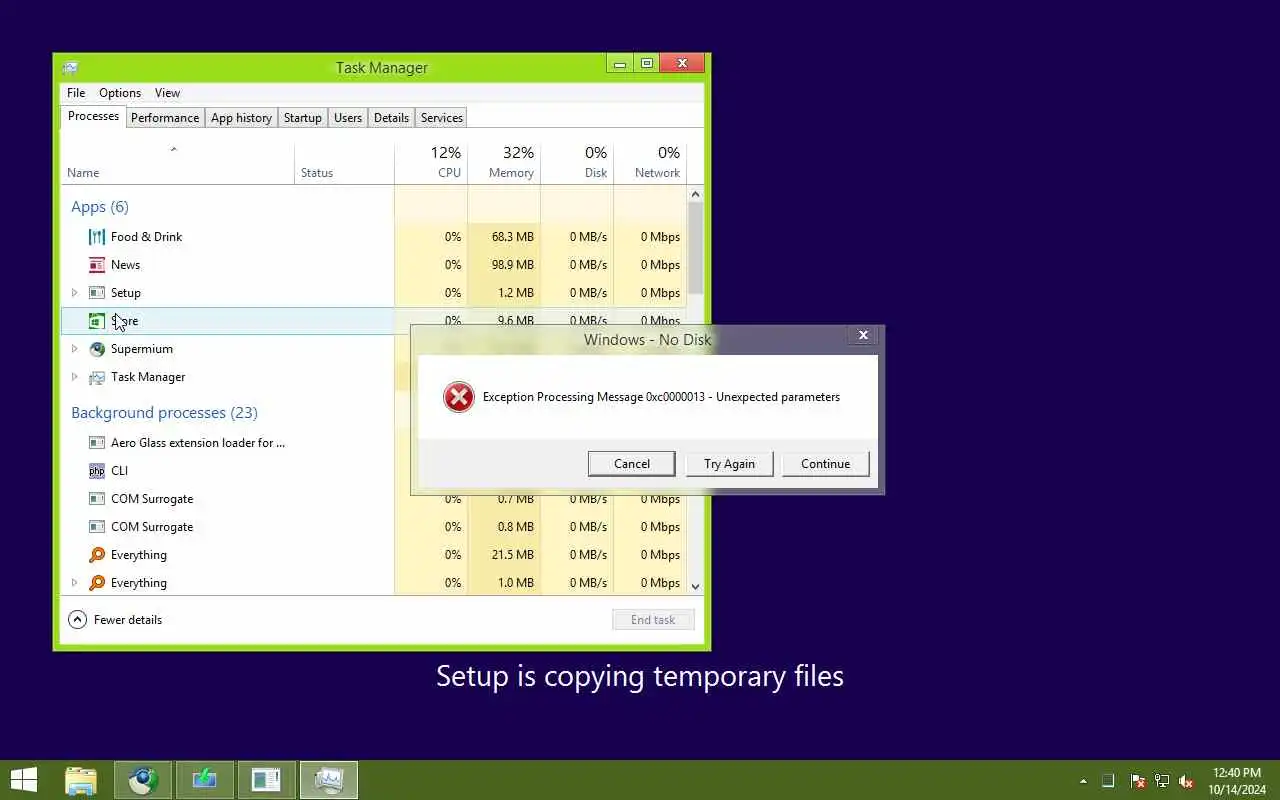
Task: Click the touch keyboard tray icon
Action: pos(1108,781)
